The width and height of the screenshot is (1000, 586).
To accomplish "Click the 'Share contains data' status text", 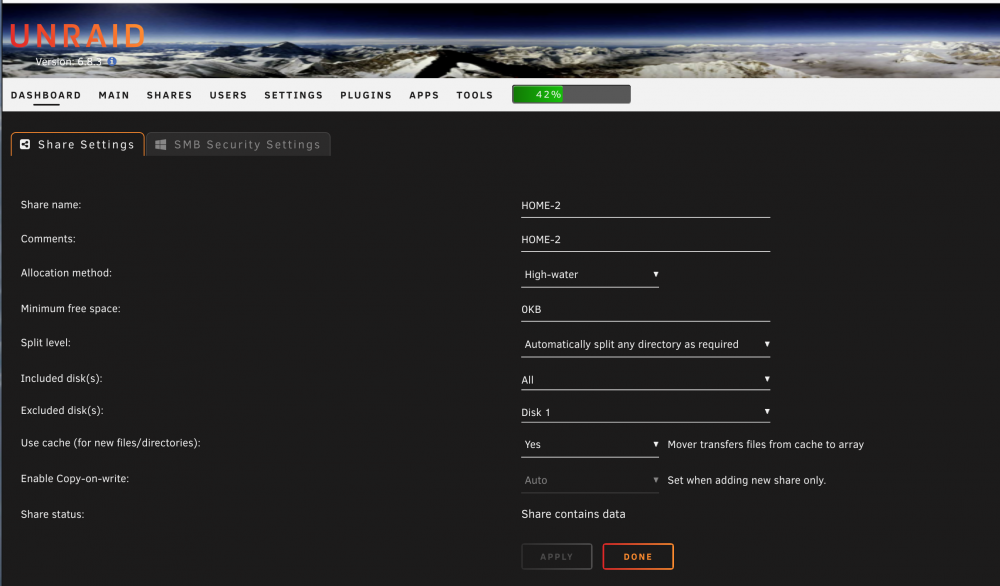I will pos(573,514).
